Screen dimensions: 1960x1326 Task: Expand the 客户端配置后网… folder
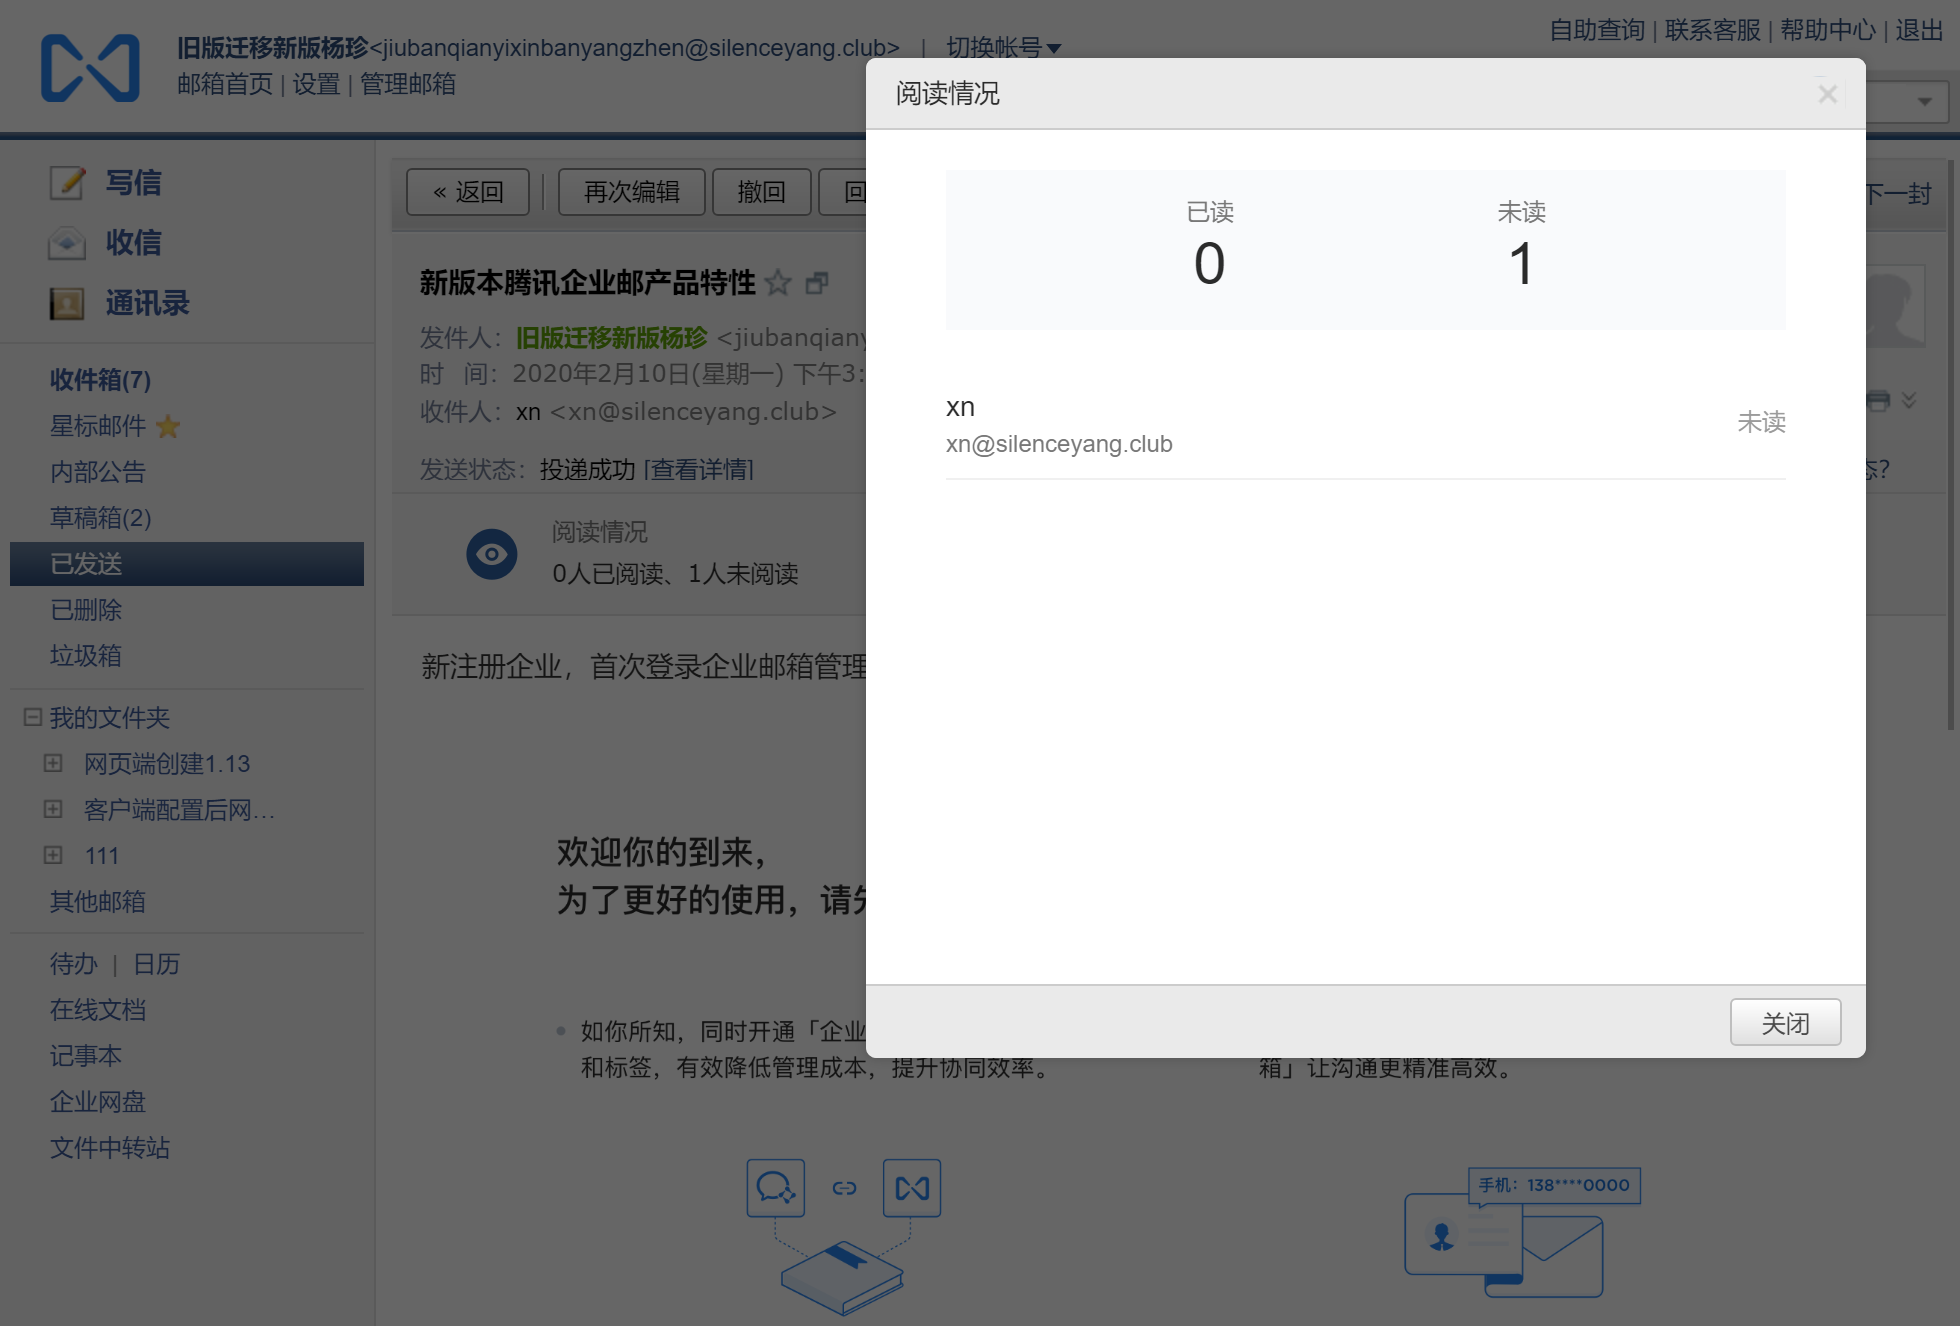click(53, 809)
